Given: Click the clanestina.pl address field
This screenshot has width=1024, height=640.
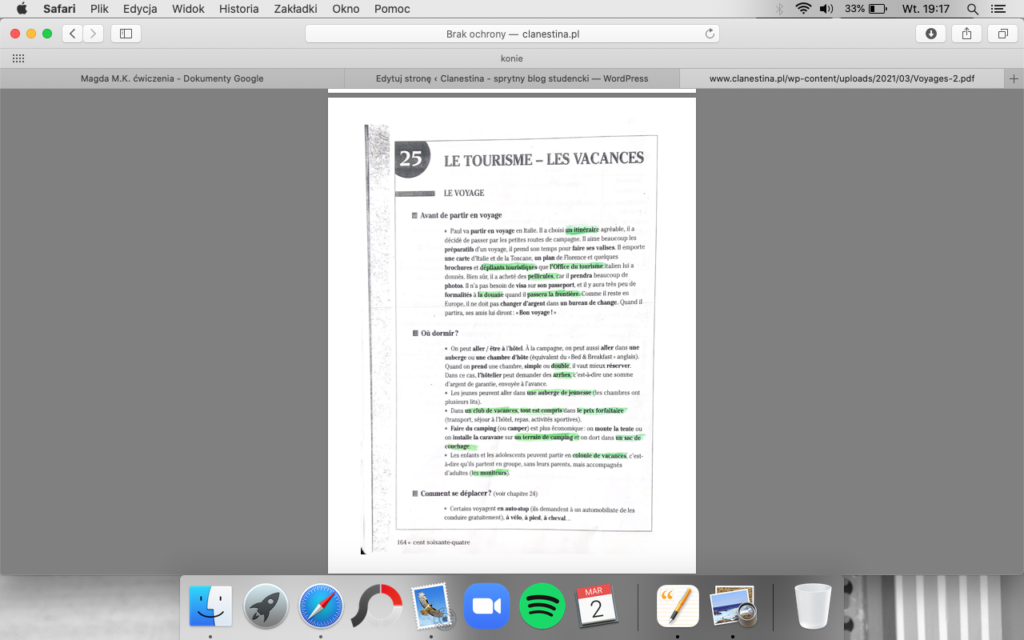Looking at the screenshot, I should [x=512, y=34].
